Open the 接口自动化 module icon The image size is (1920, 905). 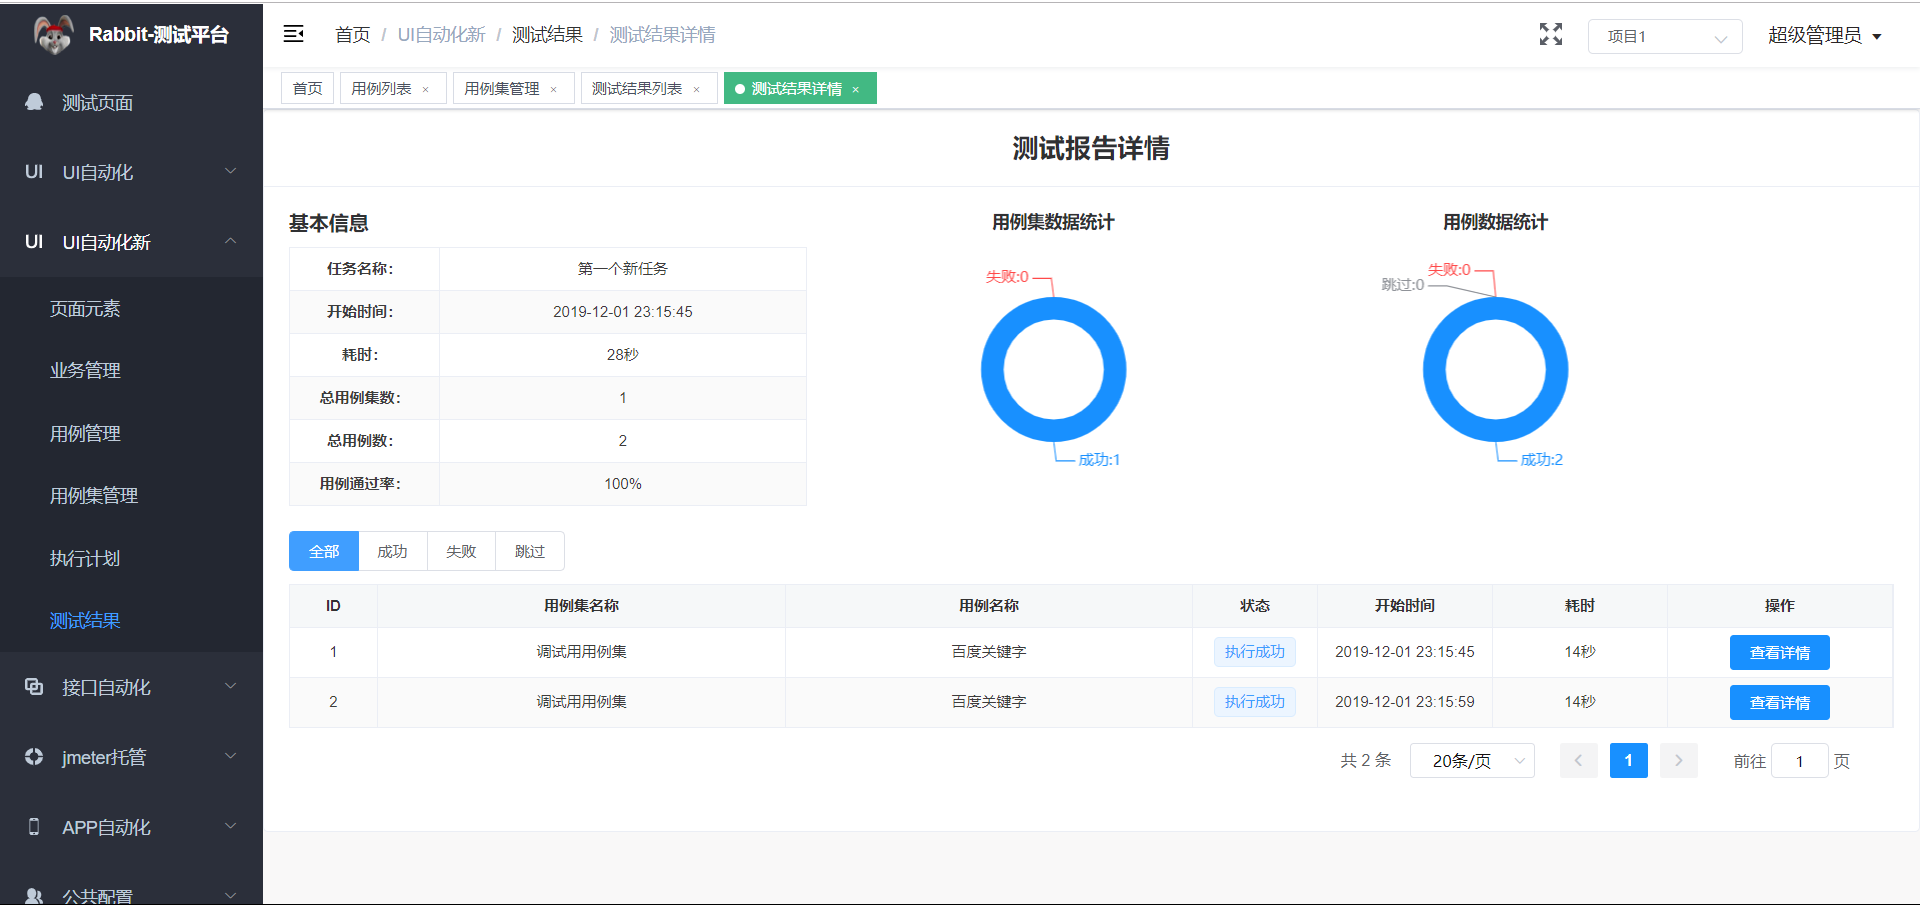click(x=33, y=686)
